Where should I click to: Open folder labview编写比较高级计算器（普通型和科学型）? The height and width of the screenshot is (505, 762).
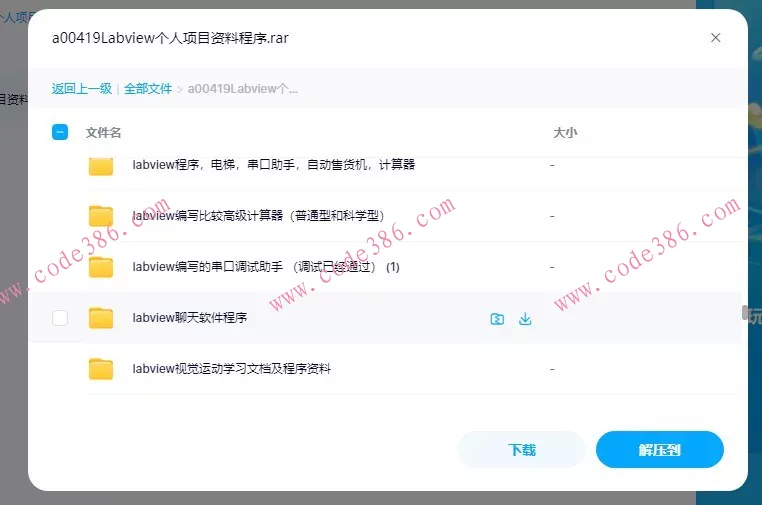[258, 215]
